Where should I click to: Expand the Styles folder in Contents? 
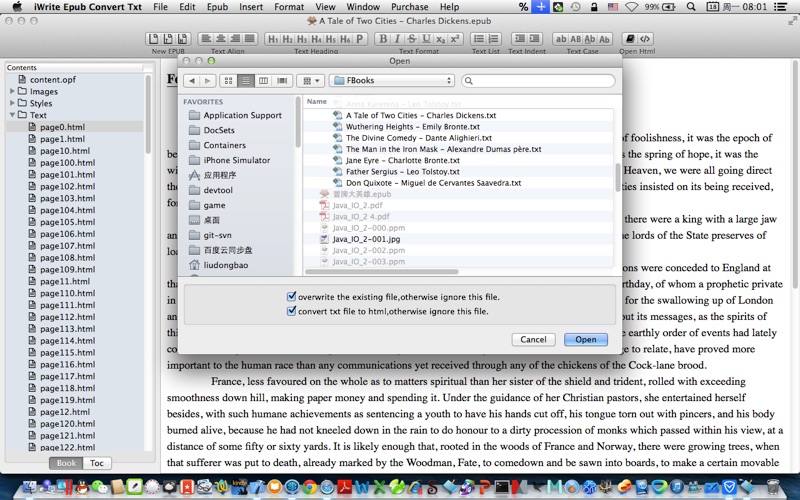[x=12, y=103]
